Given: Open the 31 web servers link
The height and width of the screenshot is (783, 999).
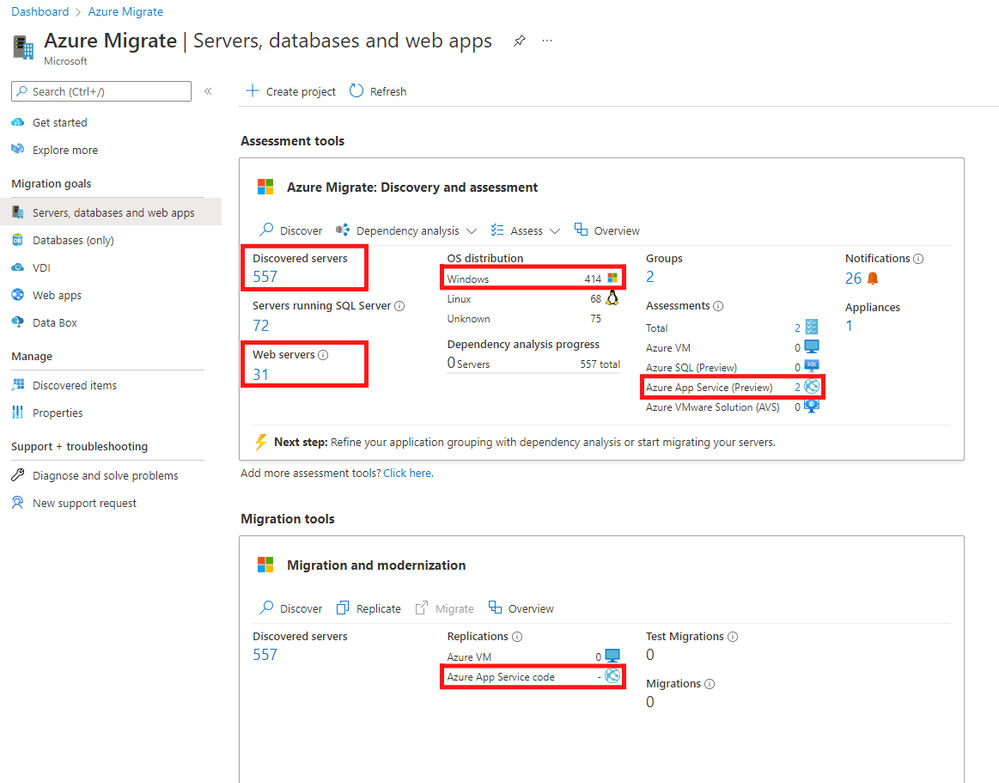Looking at the screenshot, I should [261, 375].
